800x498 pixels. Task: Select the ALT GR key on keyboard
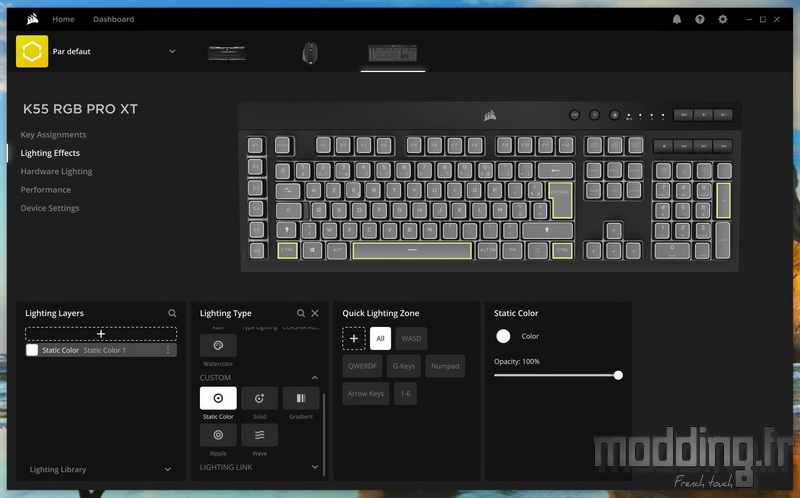coord(487,251)
